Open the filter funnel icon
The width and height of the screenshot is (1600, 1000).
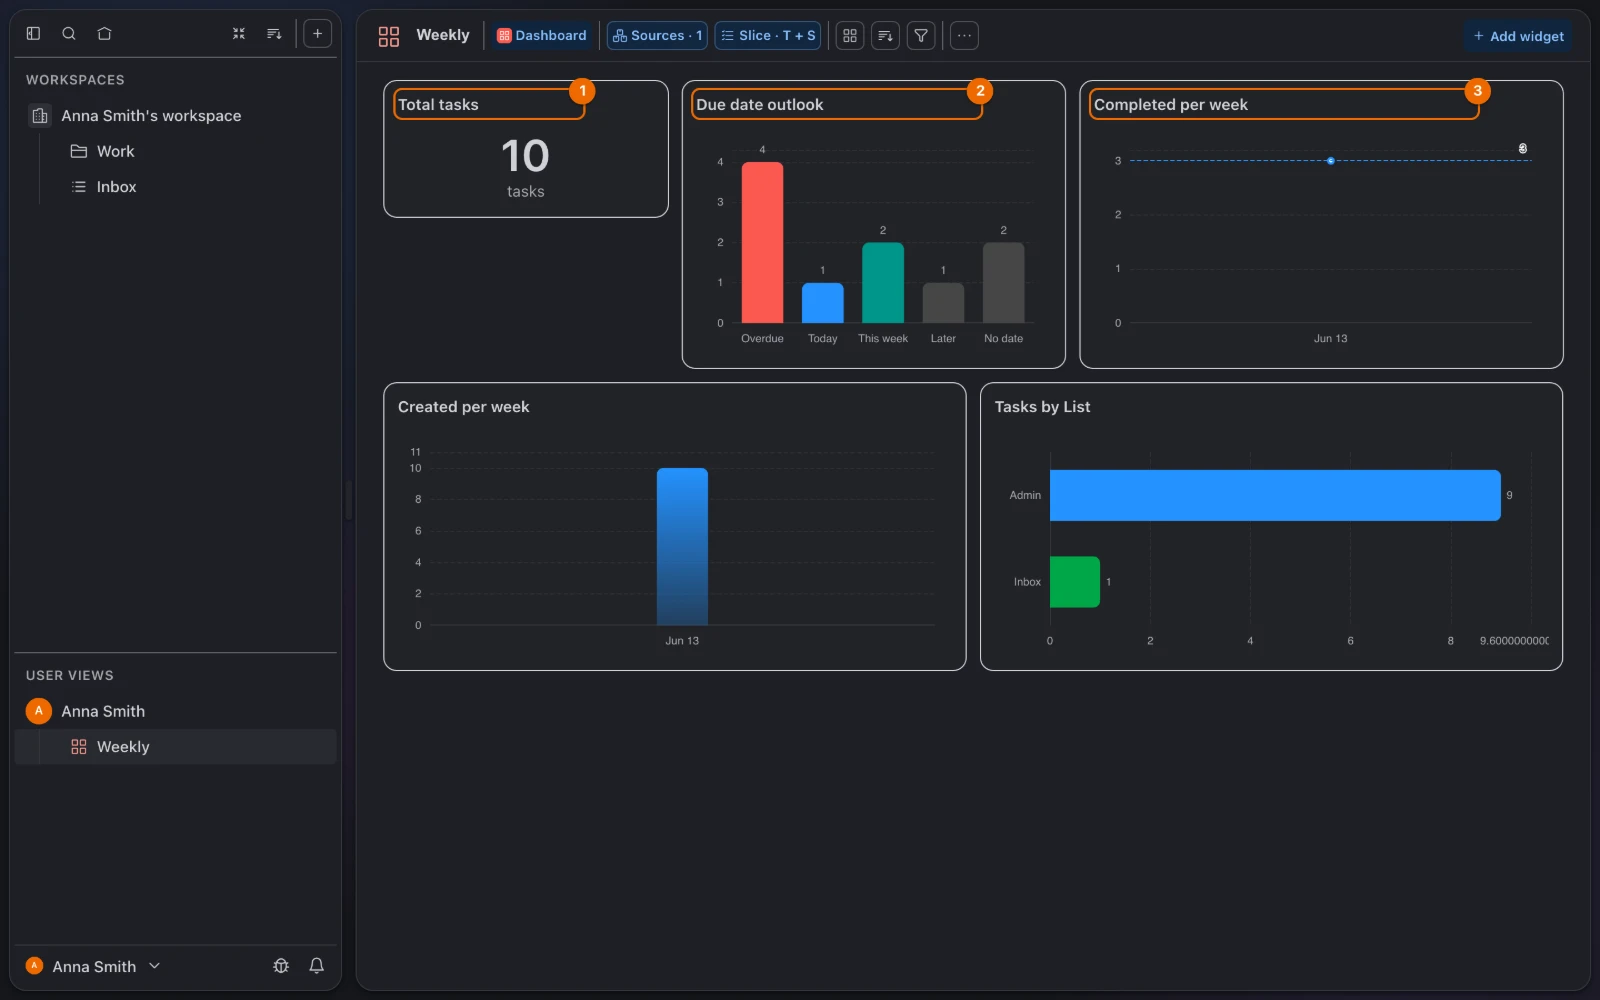(x=921, y=35)
